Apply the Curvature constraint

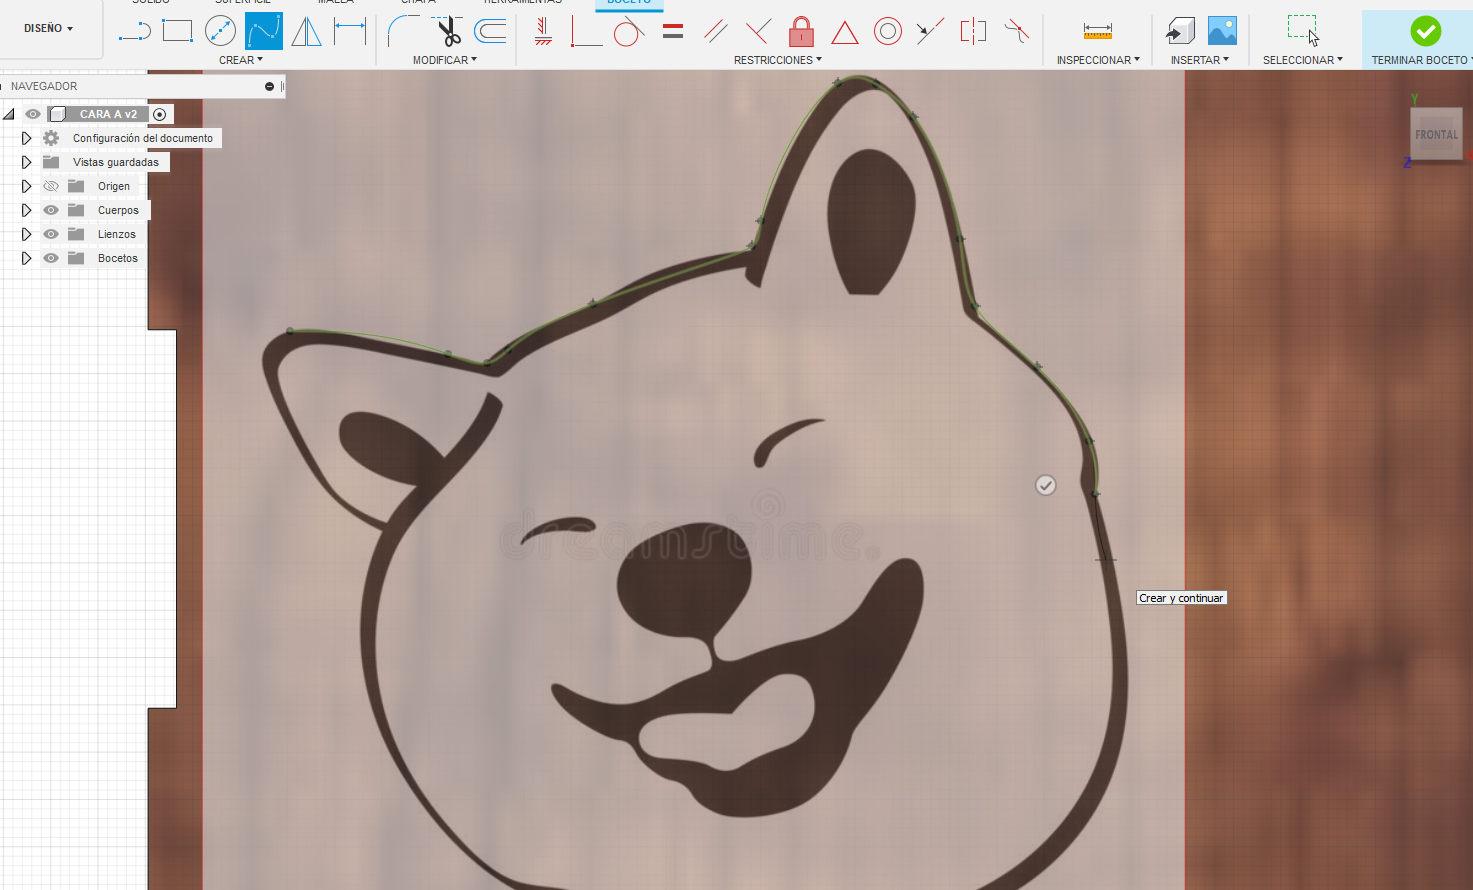[1016, 32]
